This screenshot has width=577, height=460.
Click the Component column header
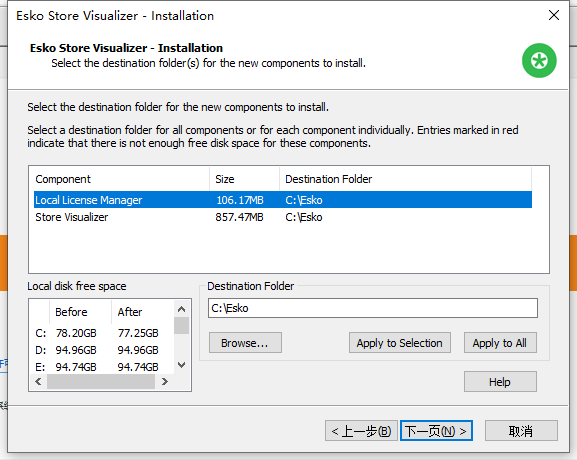121,179
